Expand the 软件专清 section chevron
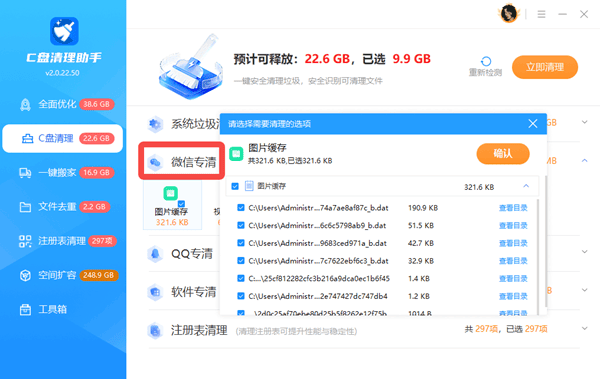Viewport: 600px width, 379px height. (x=584, y=290)
